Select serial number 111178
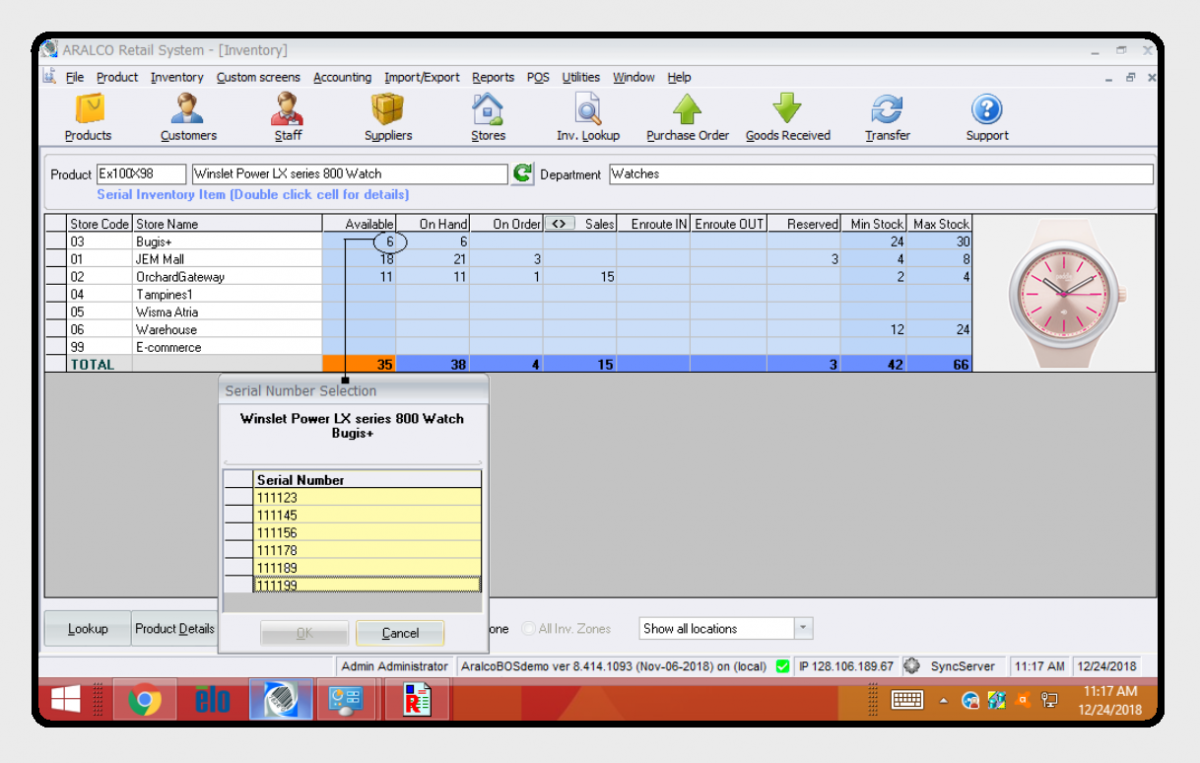 click(367, 550)
